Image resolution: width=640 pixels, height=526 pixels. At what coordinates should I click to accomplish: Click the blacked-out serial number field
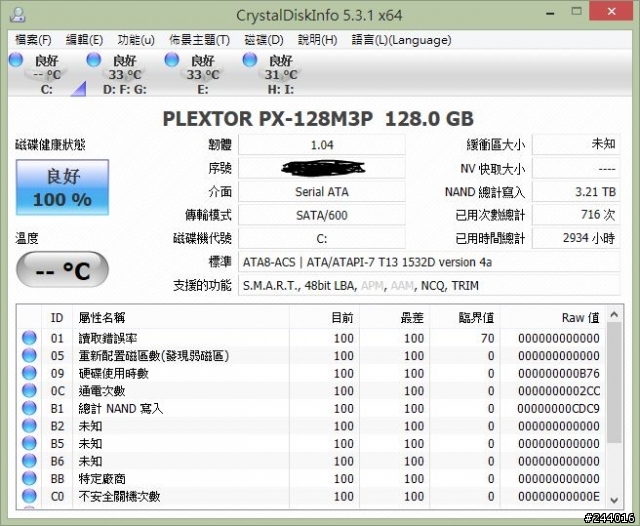point(322,168)
